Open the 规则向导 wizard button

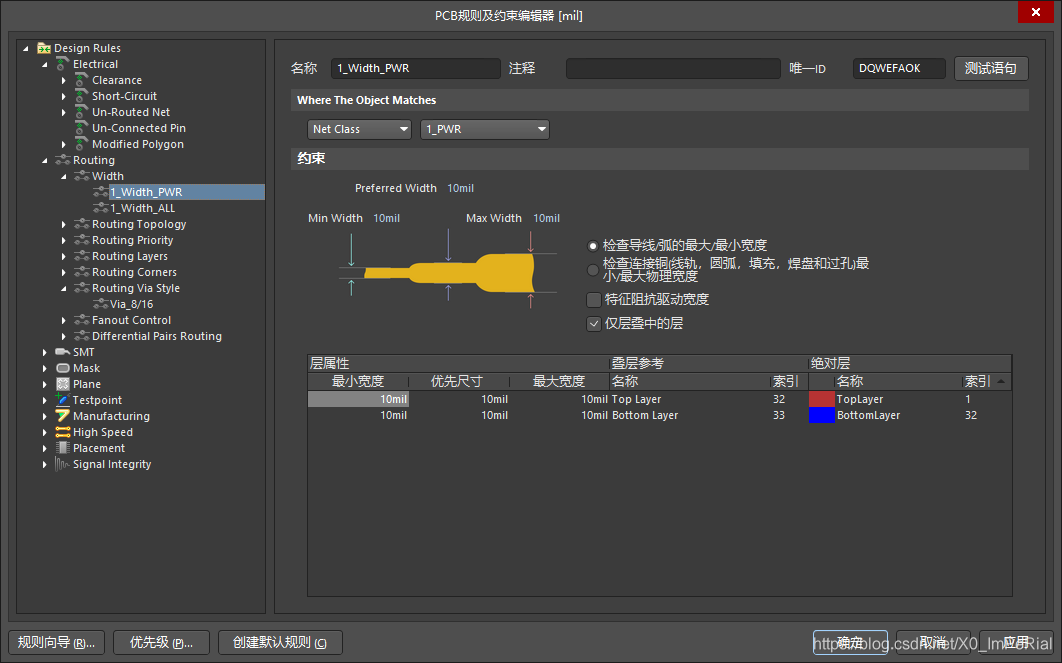(57, 642)
